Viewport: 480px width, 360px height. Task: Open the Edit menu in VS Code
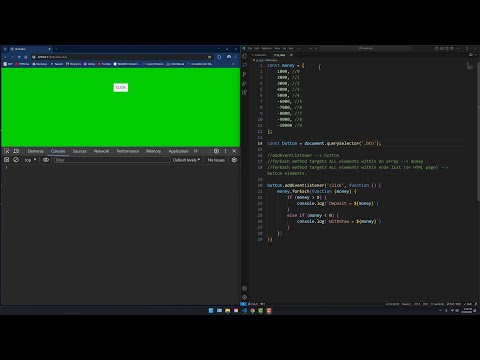[257, 48]
